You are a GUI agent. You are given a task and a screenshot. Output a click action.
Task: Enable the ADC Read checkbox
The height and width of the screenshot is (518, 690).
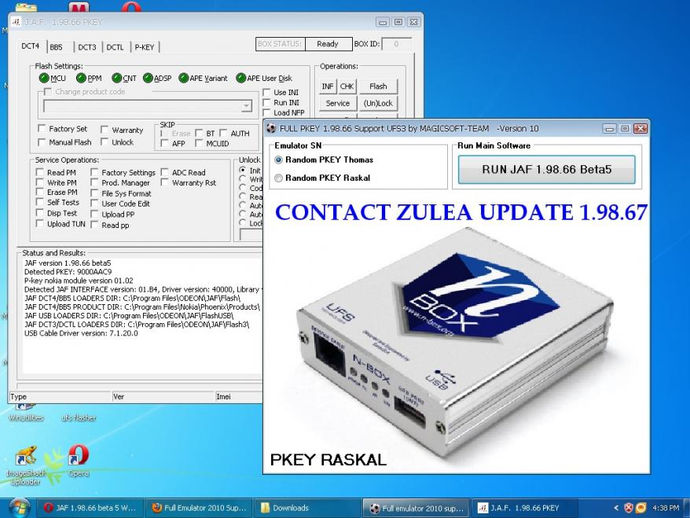(x=165, y=172)
